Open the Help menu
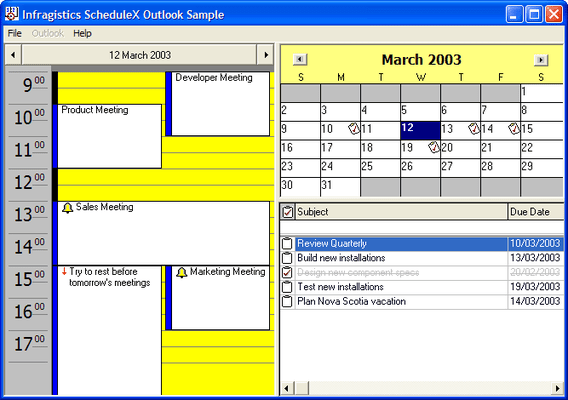 pos(82,33)
